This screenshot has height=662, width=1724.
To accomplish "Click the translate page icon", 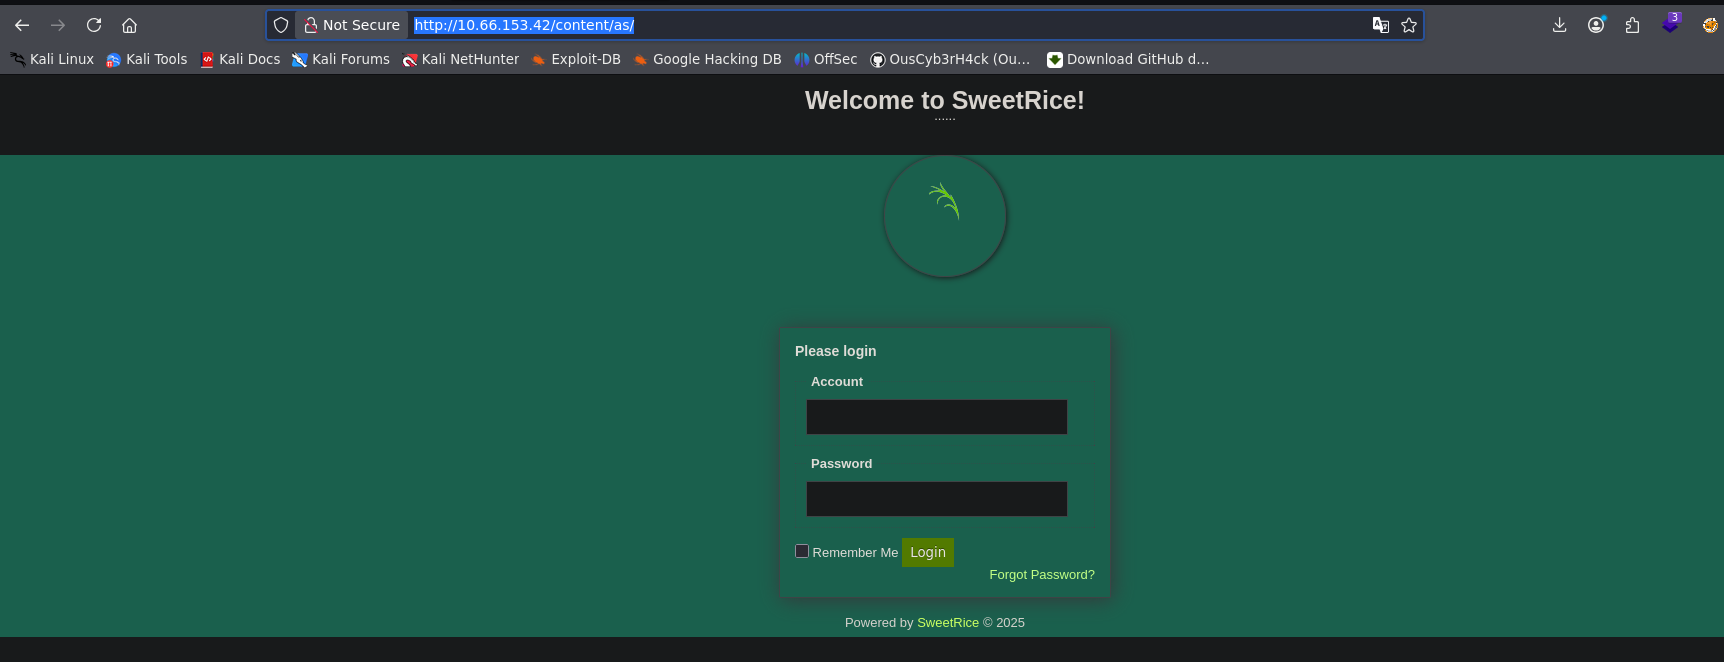I will click(1381, 25).
